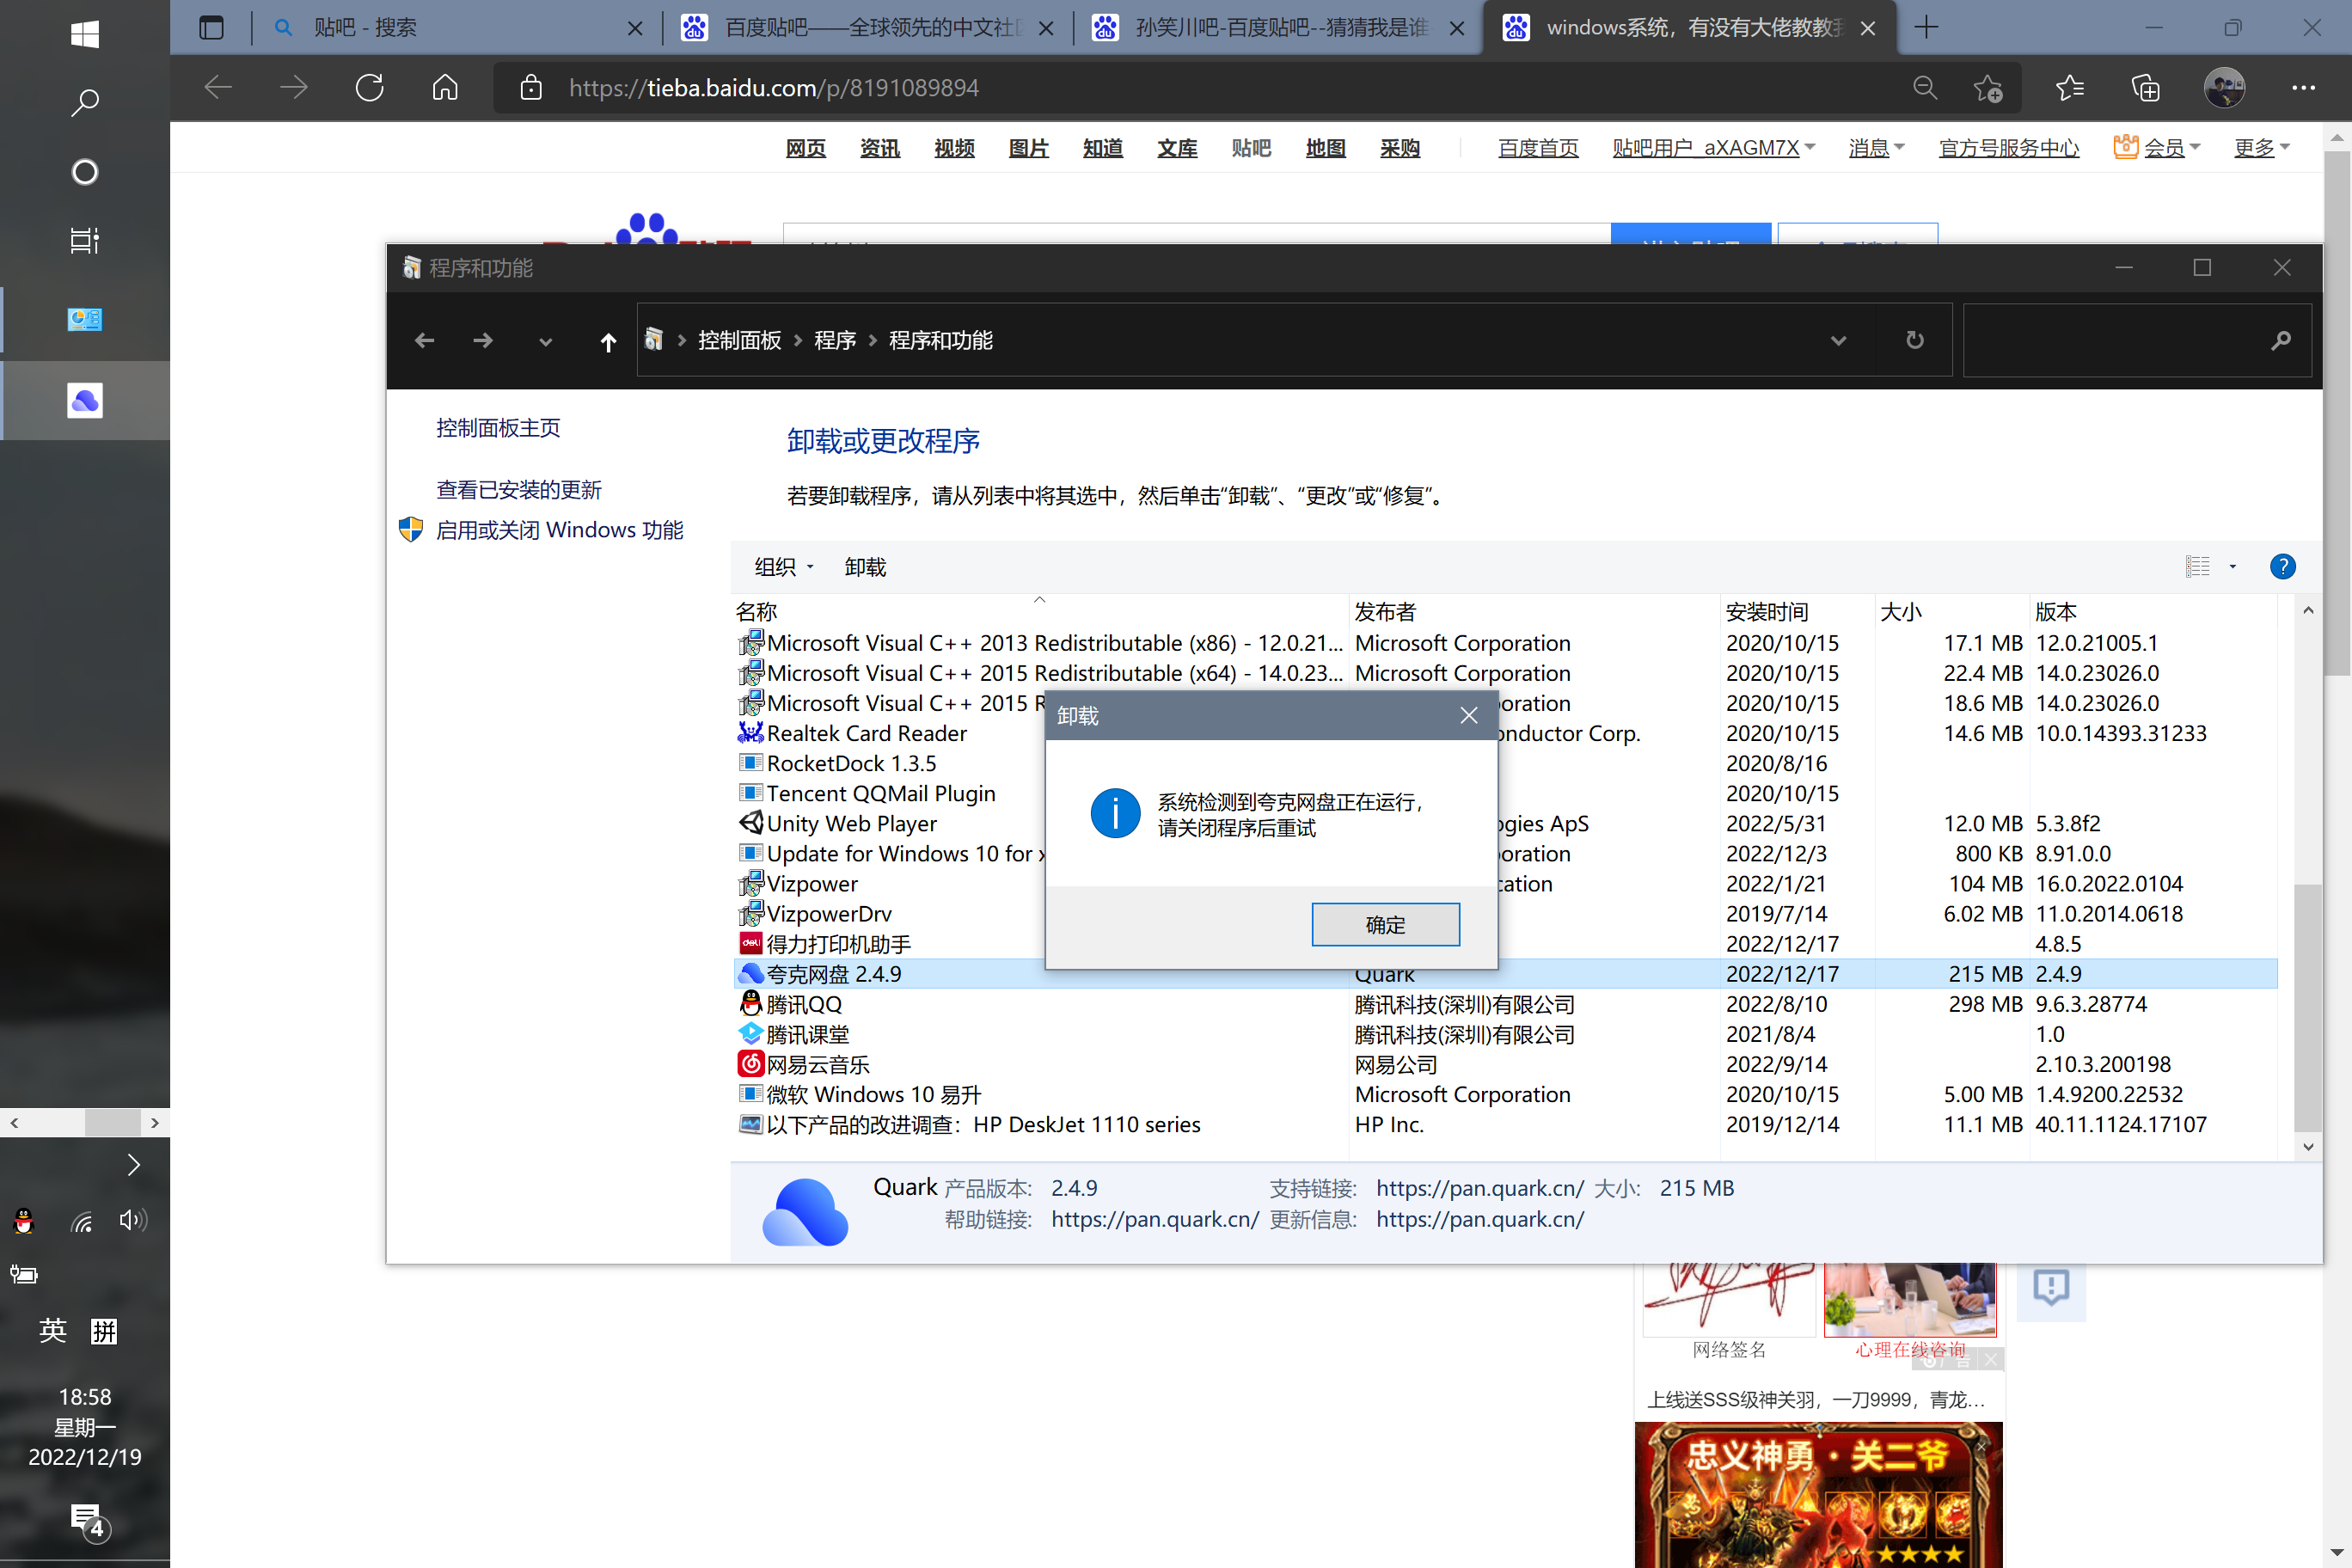Expand 贴吧用户_aXAGM7X dropdown
2352x1568 pixels.
(1713, 148)
